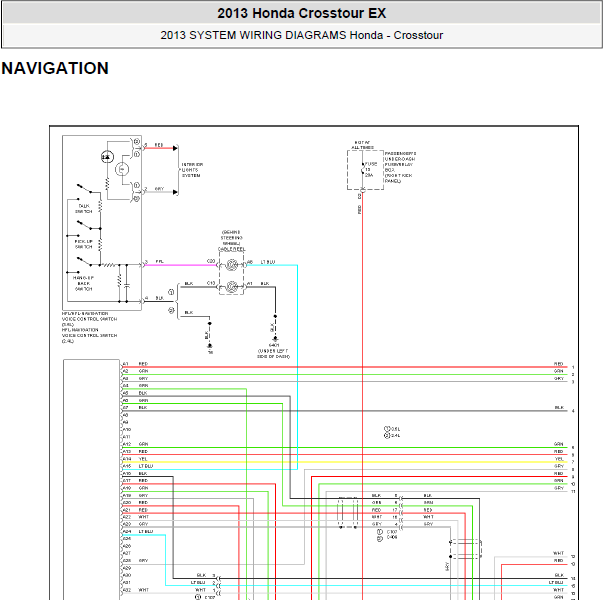Image resolution: width=604 pixels, height=600 pixels.
Task: Click the 'BLK' label at right-edge terminal 4
Action: pos(559,407)
